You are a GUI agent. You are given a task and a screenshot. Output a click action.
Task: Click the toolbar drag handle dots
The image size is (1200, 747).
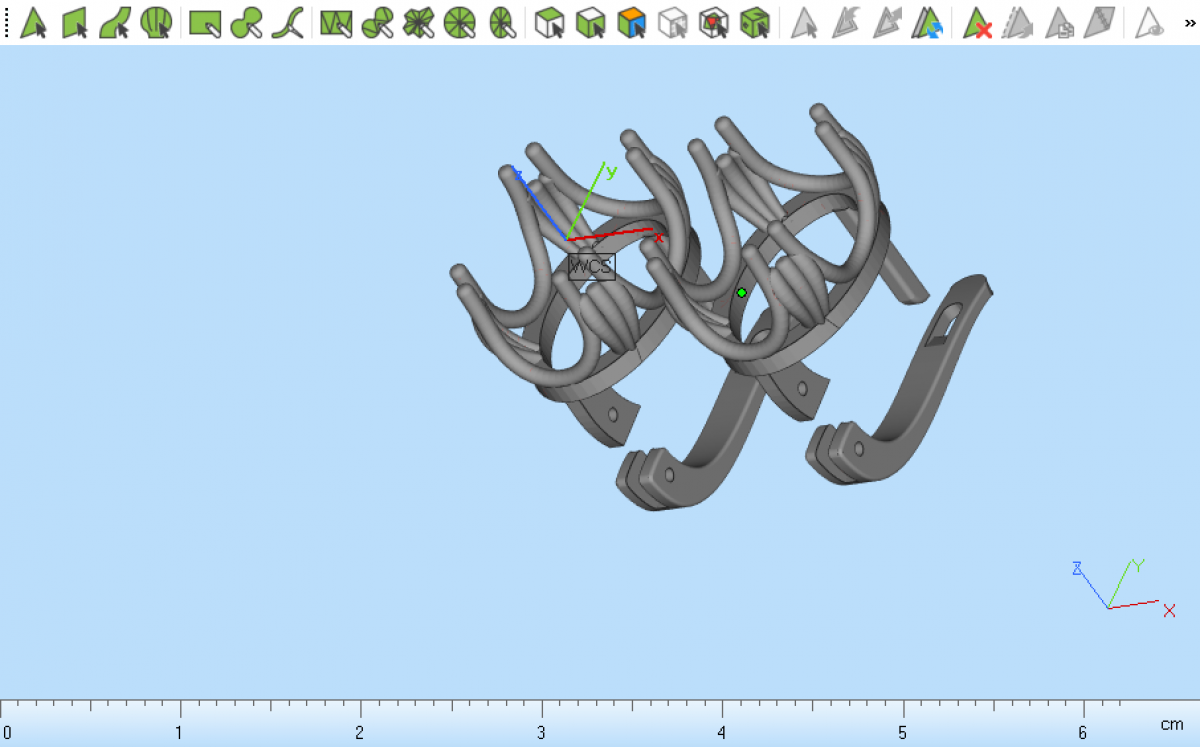click(x=8, y=22)
